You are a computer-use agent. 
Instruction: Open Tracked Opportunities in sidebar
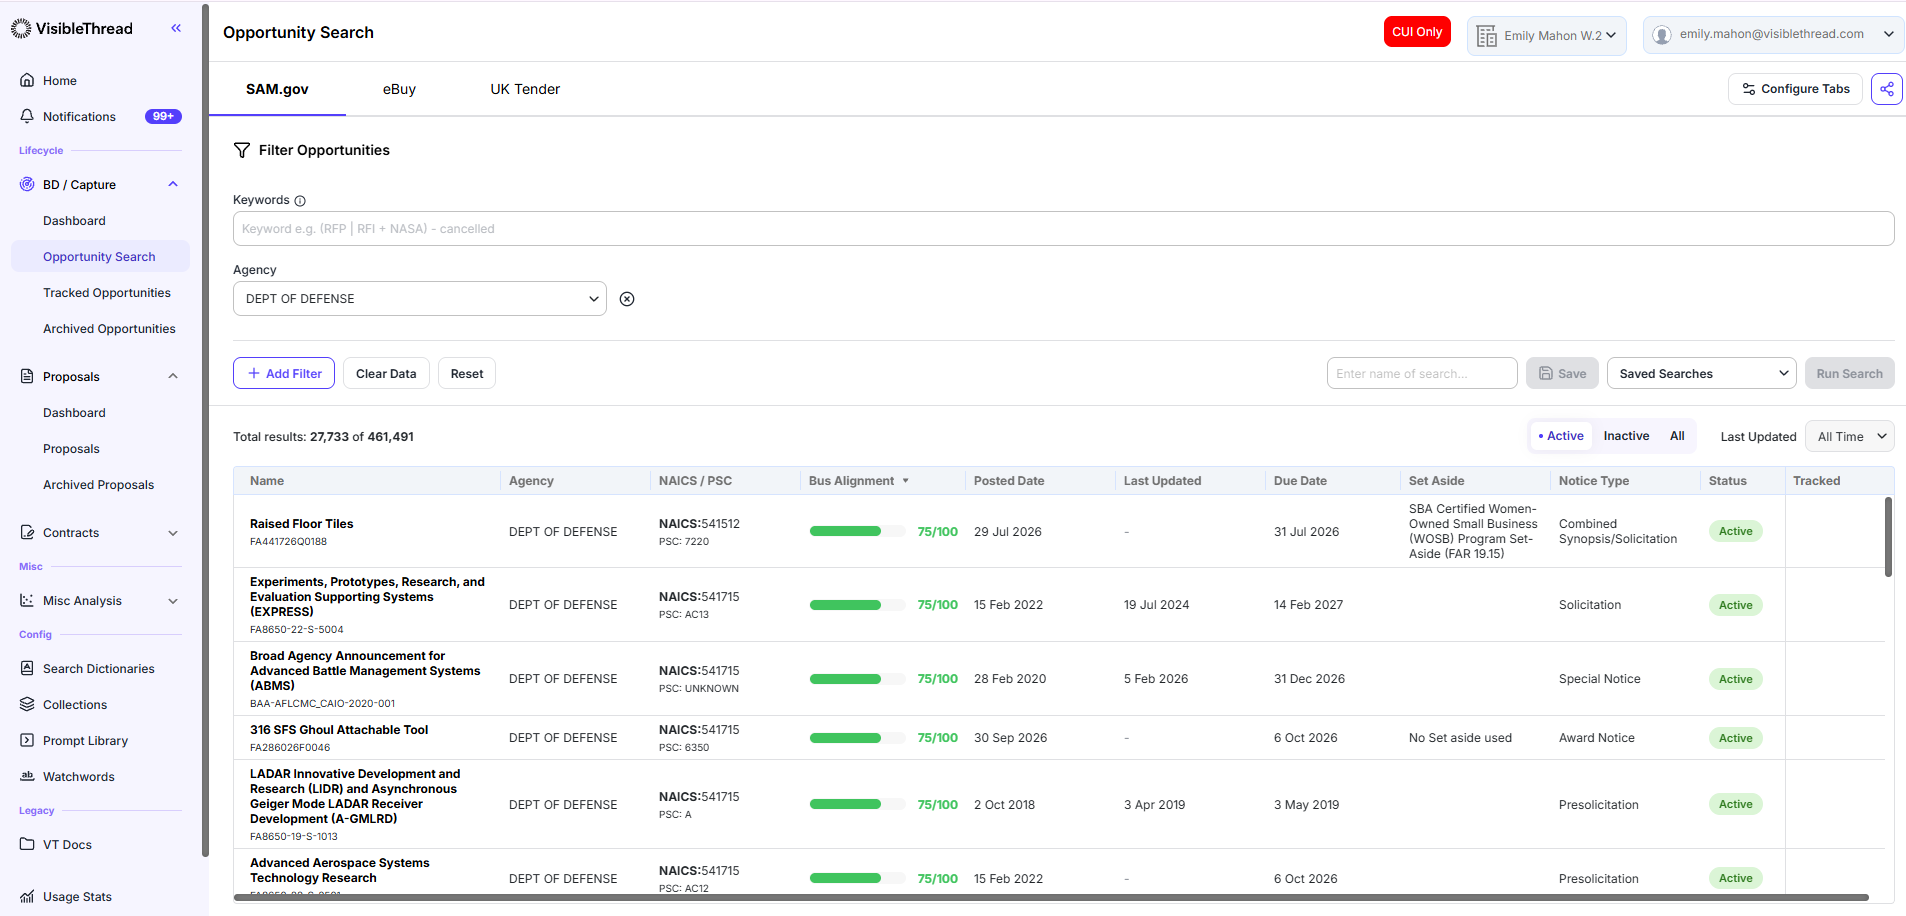pos(107,293)
